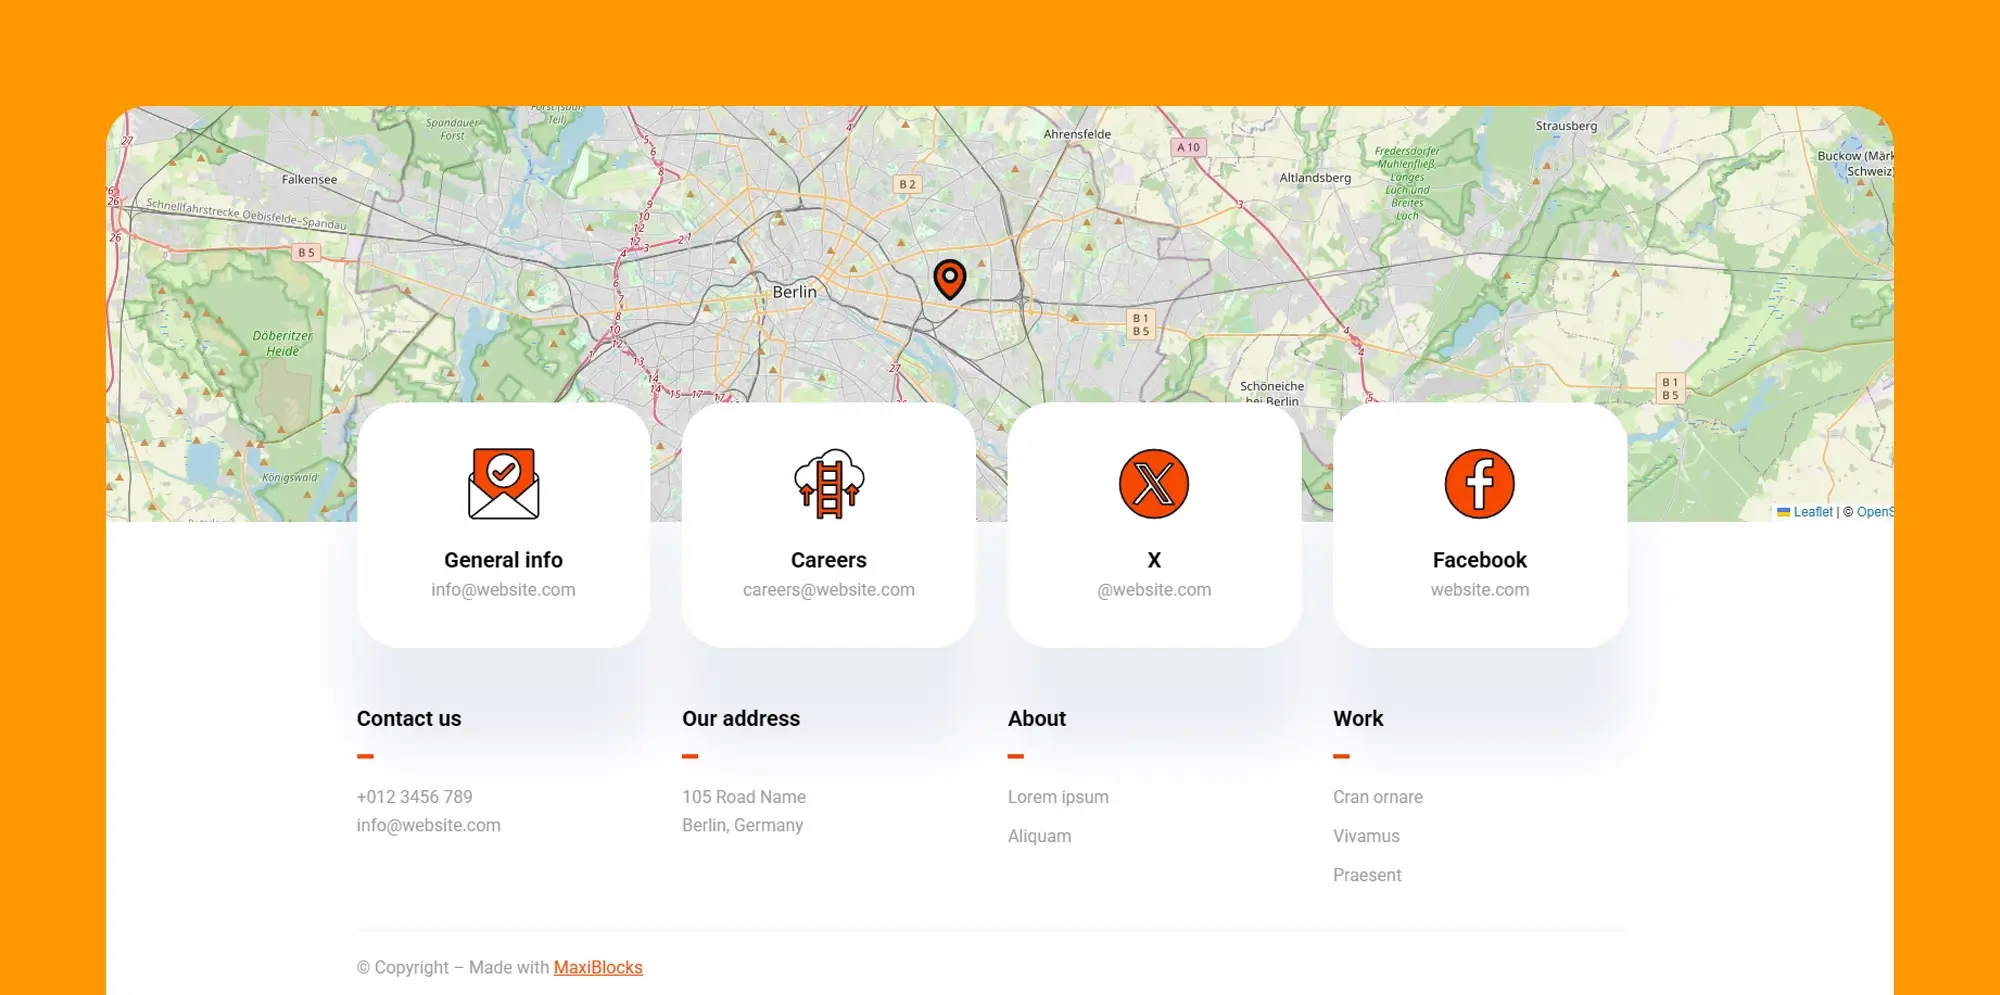
Task: Select the Lorem ipsum link under About
Action: (x=1058, y=797)
